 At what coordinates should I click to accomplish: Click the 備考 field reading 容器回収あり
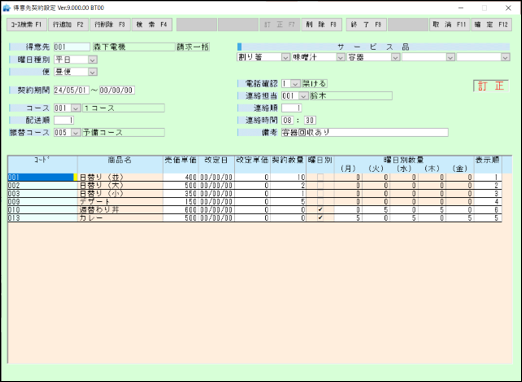[365, 133]
